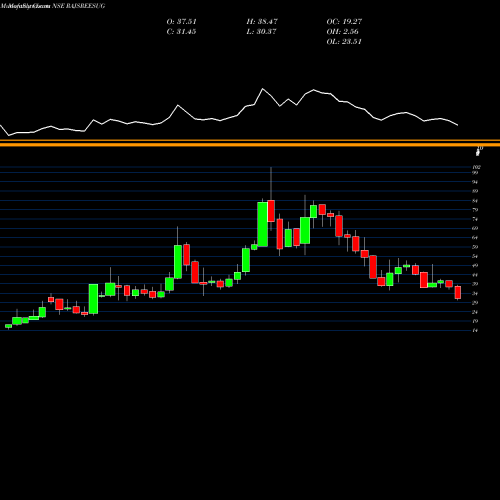Click the 44 price axis label
The width and height of the screenshot is (500, 500).
[x=475, y=275]
